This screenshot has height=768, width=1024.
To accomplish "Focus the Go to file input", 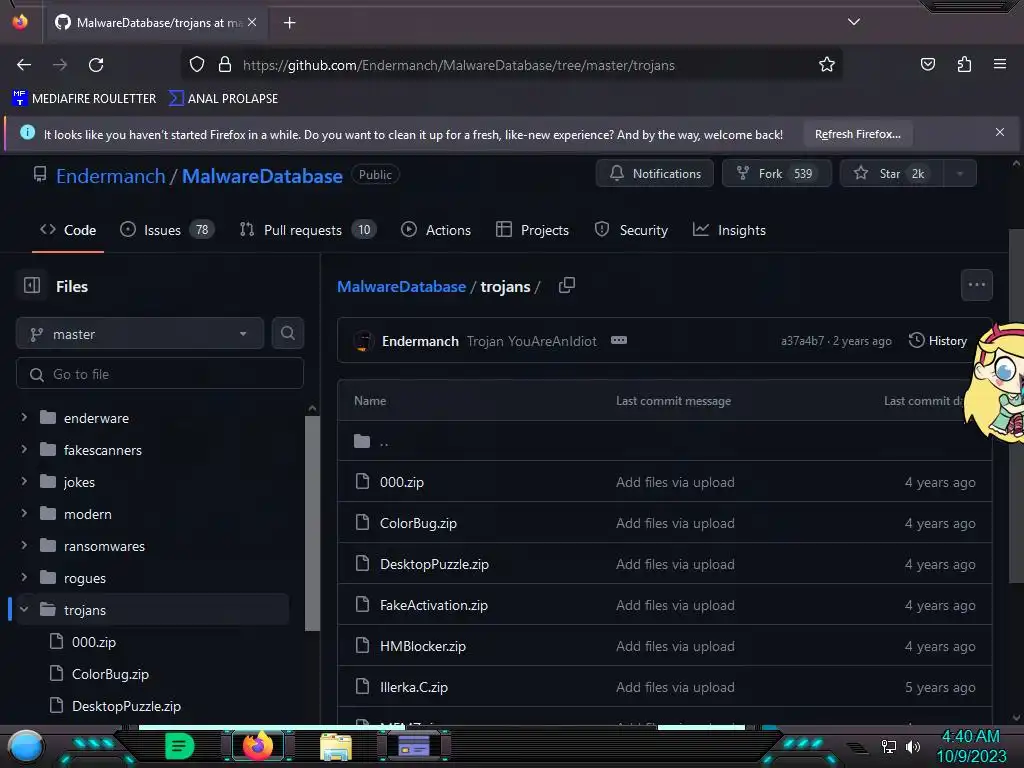I will [160, 374].
